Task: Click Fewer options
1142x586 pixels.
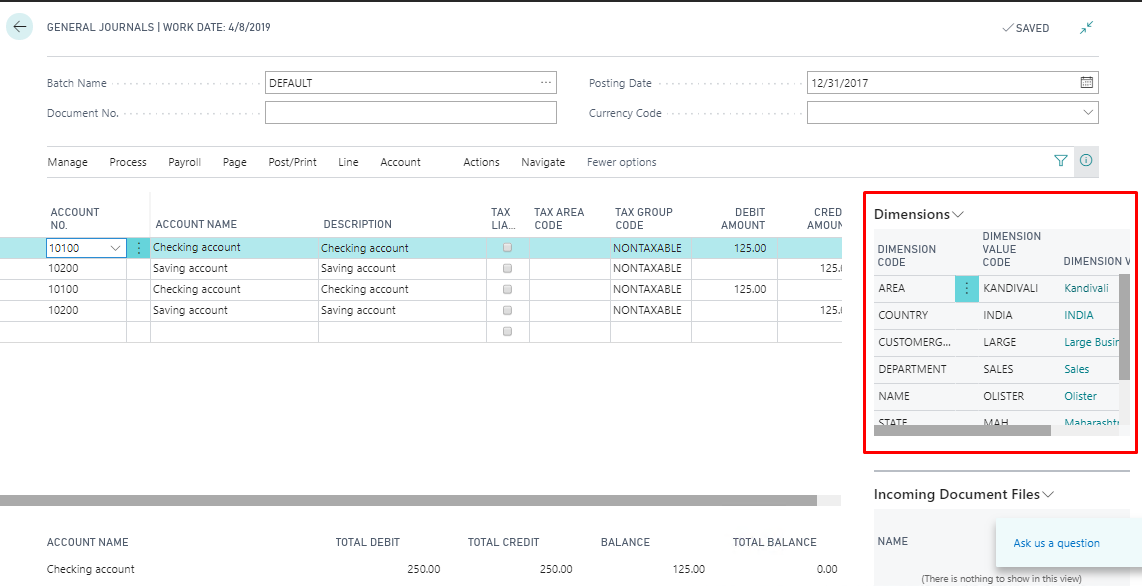Action: pyautogui.click(x=621, y=162)
